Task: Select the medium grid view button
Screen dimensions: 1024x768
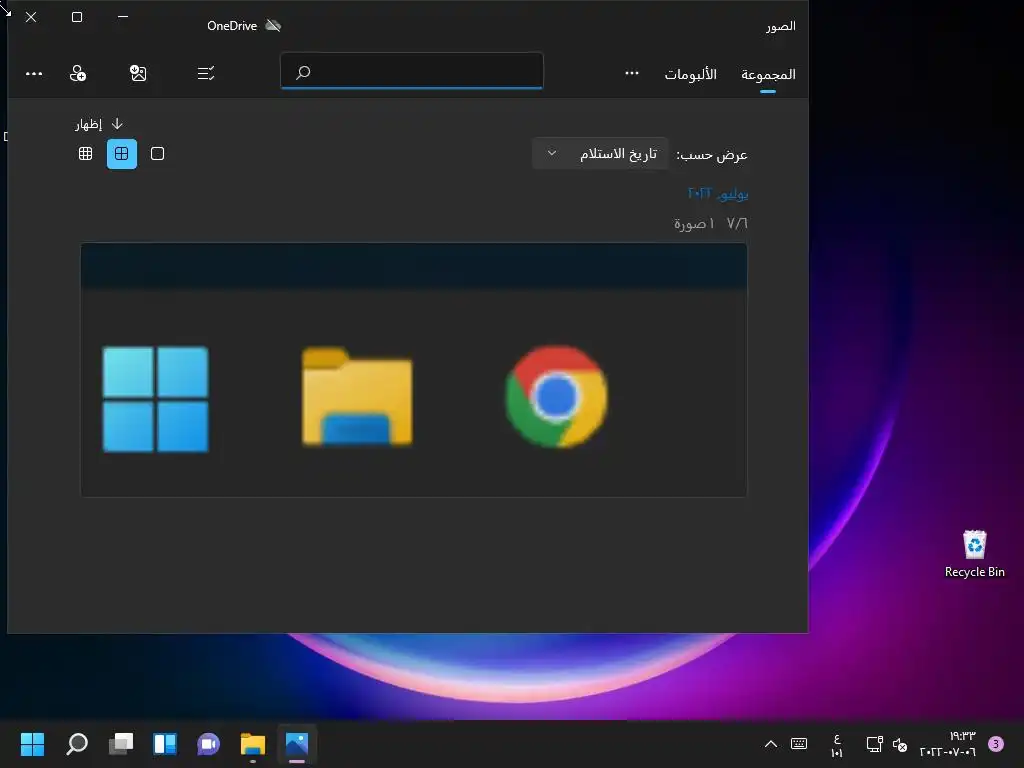Action: (x=122, y=153)
